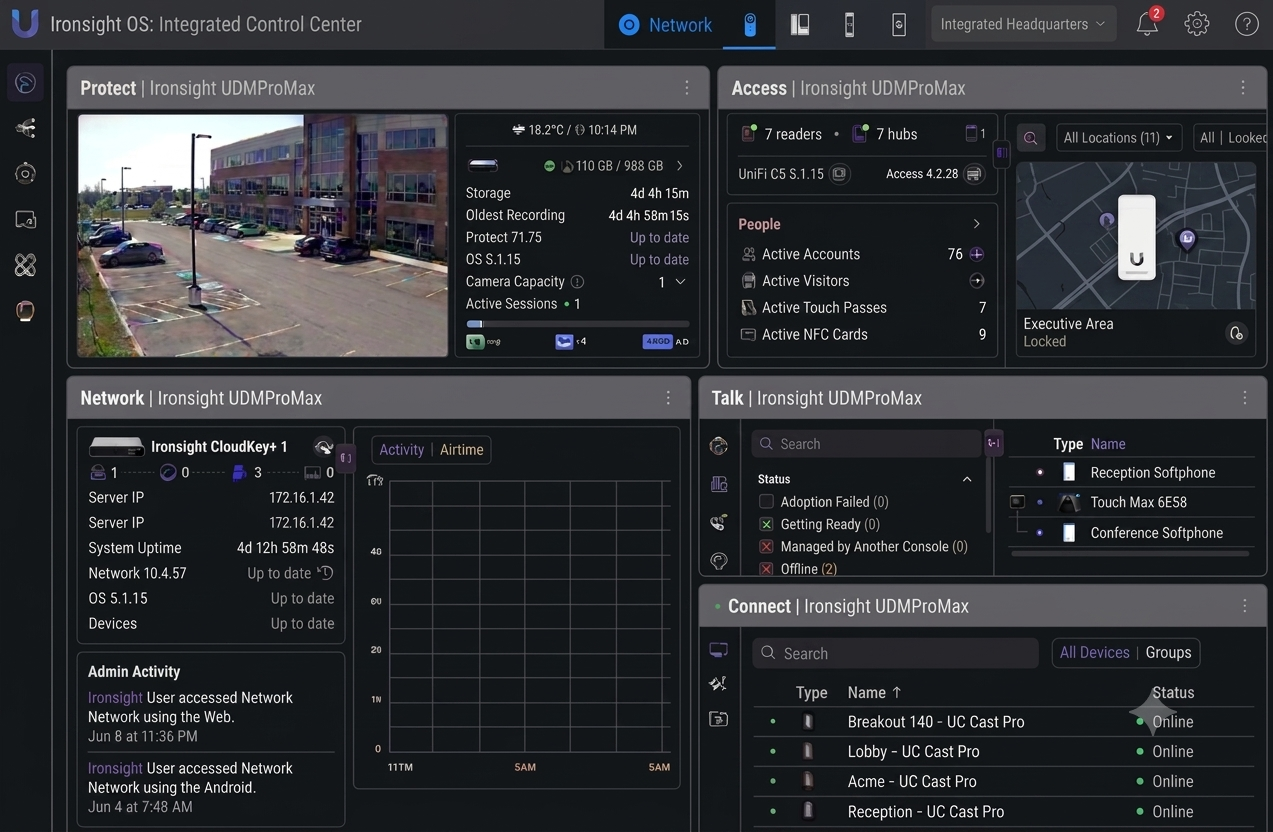Sort Connect devices by Name column
This screenshot has width=1273, height=832.
tap(874, 693)
